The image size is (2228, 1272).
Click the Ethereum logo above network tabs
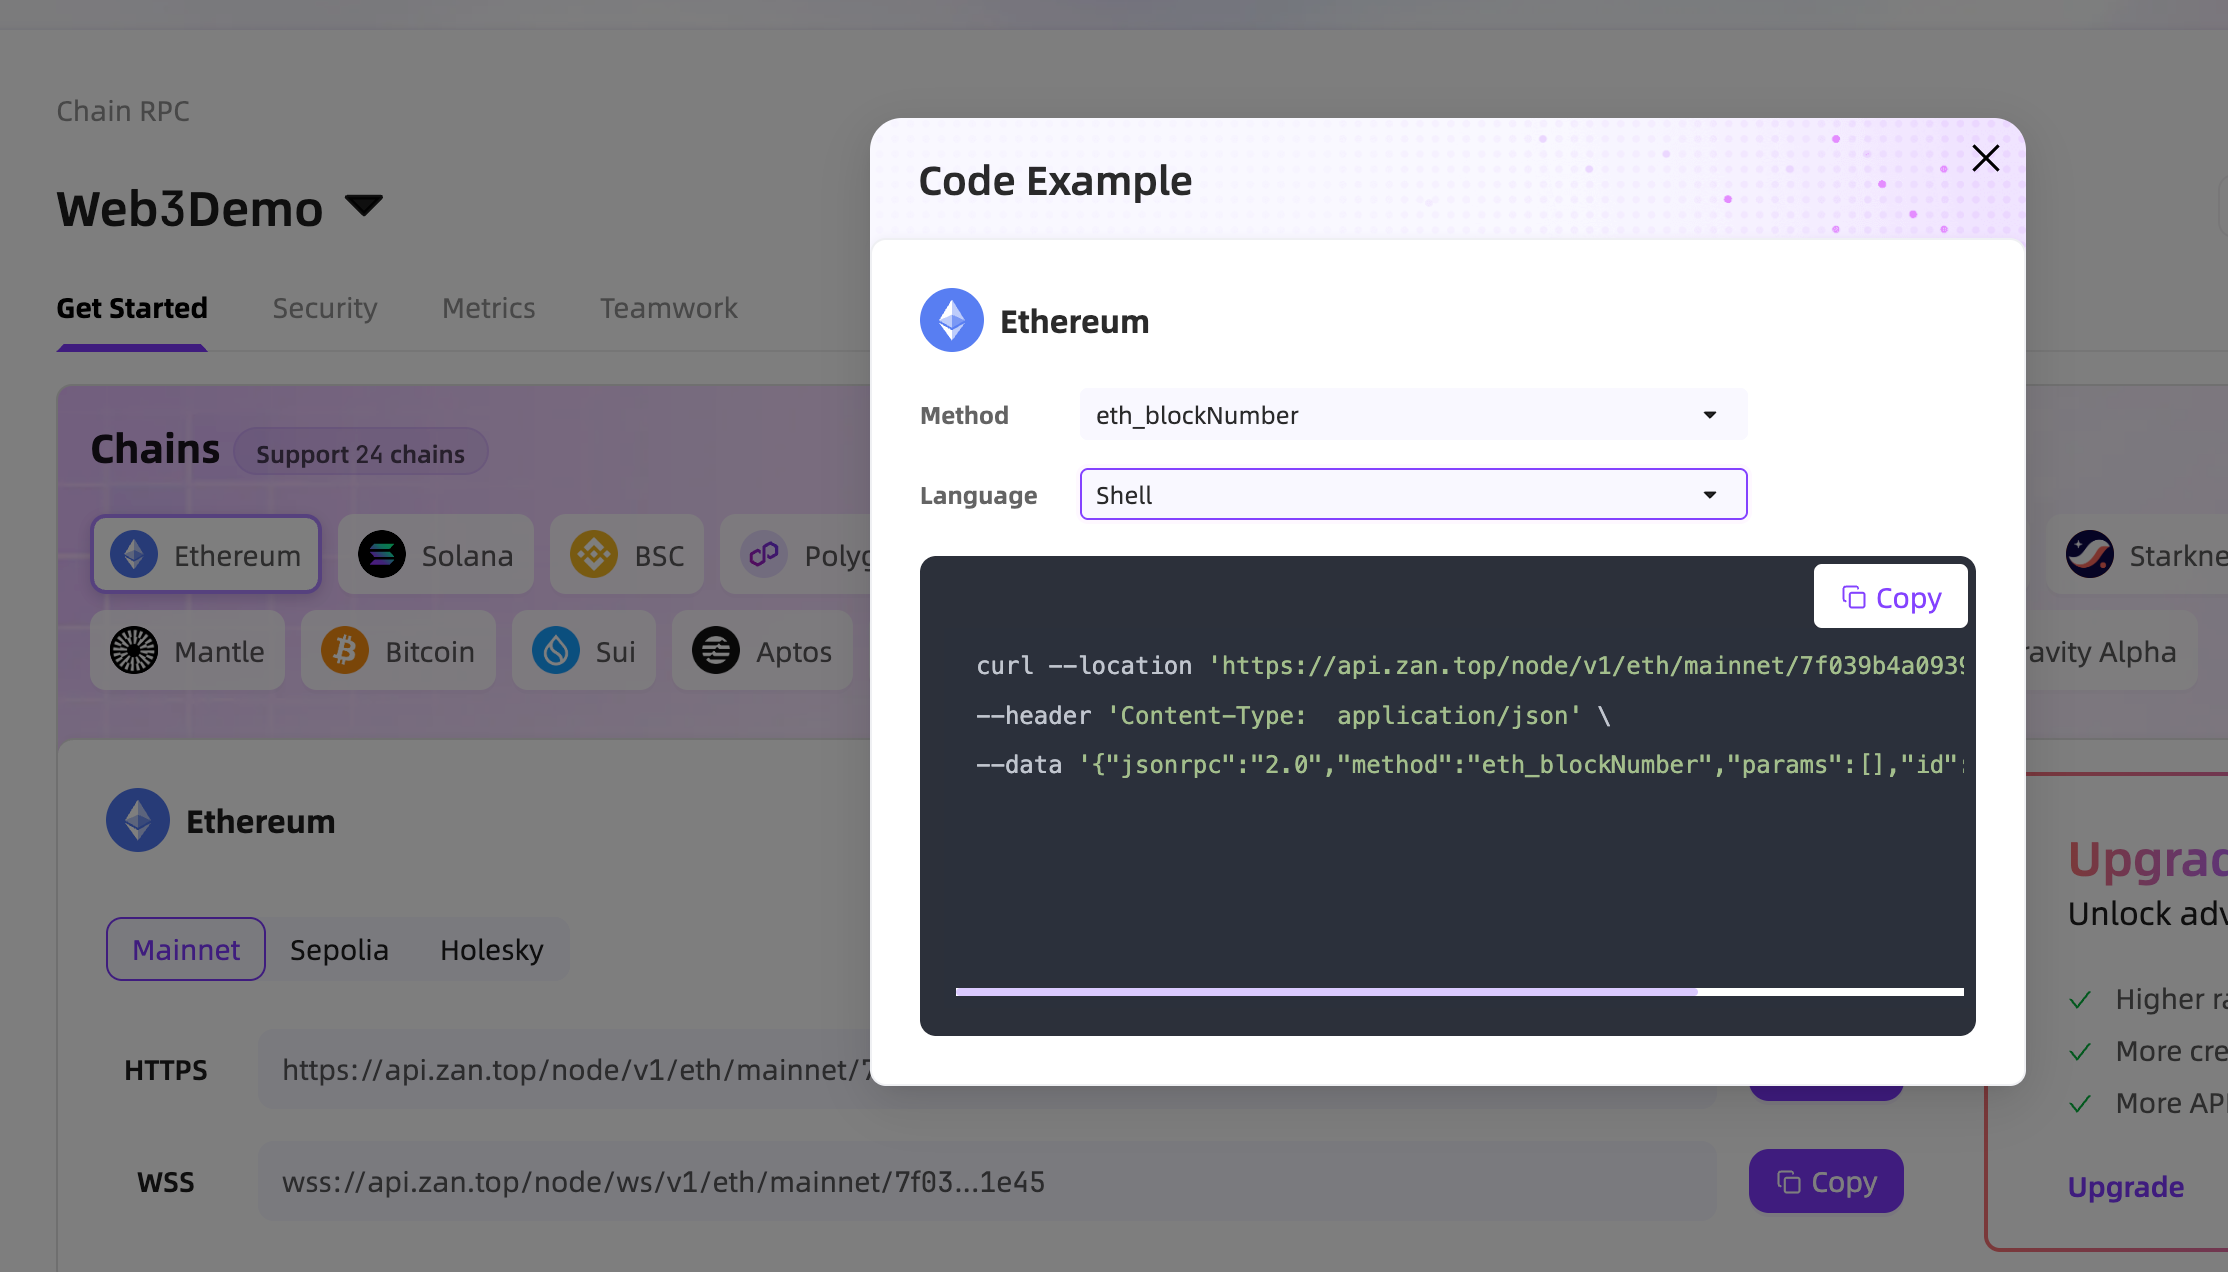pyautogui.click(x=138, y=820)
